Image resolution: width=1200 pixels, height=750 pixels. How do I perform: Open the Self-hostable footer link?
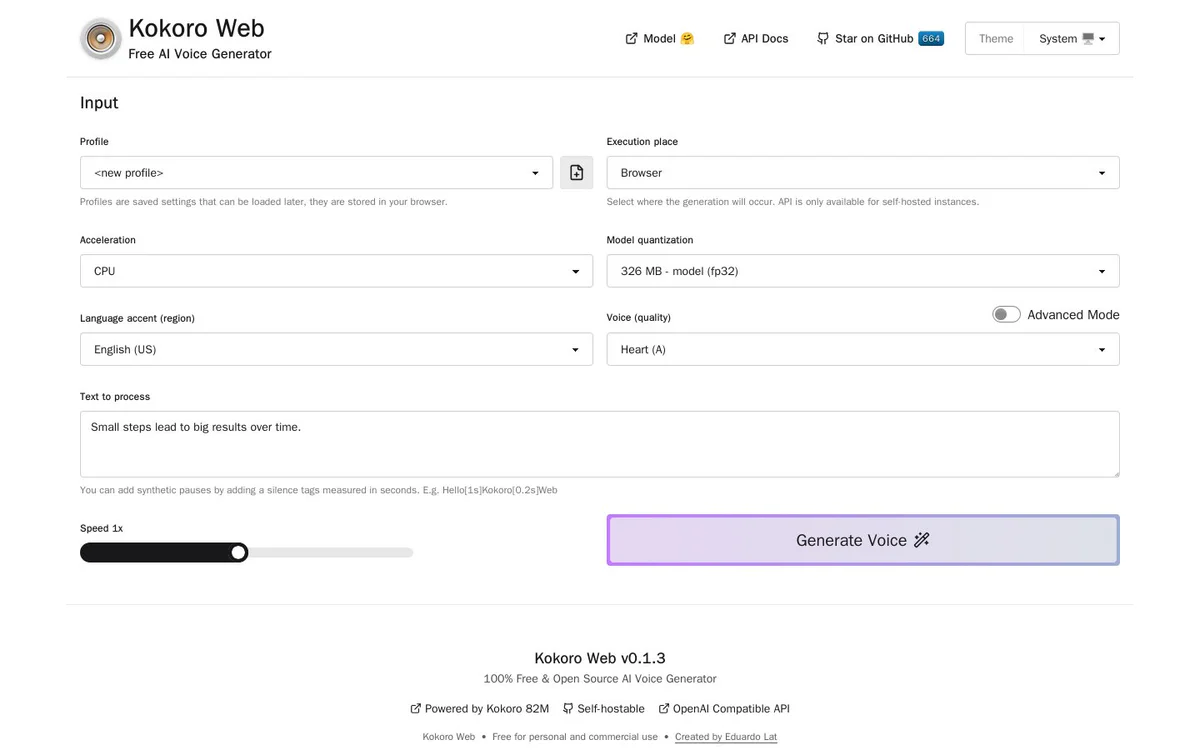coord(603,708)
